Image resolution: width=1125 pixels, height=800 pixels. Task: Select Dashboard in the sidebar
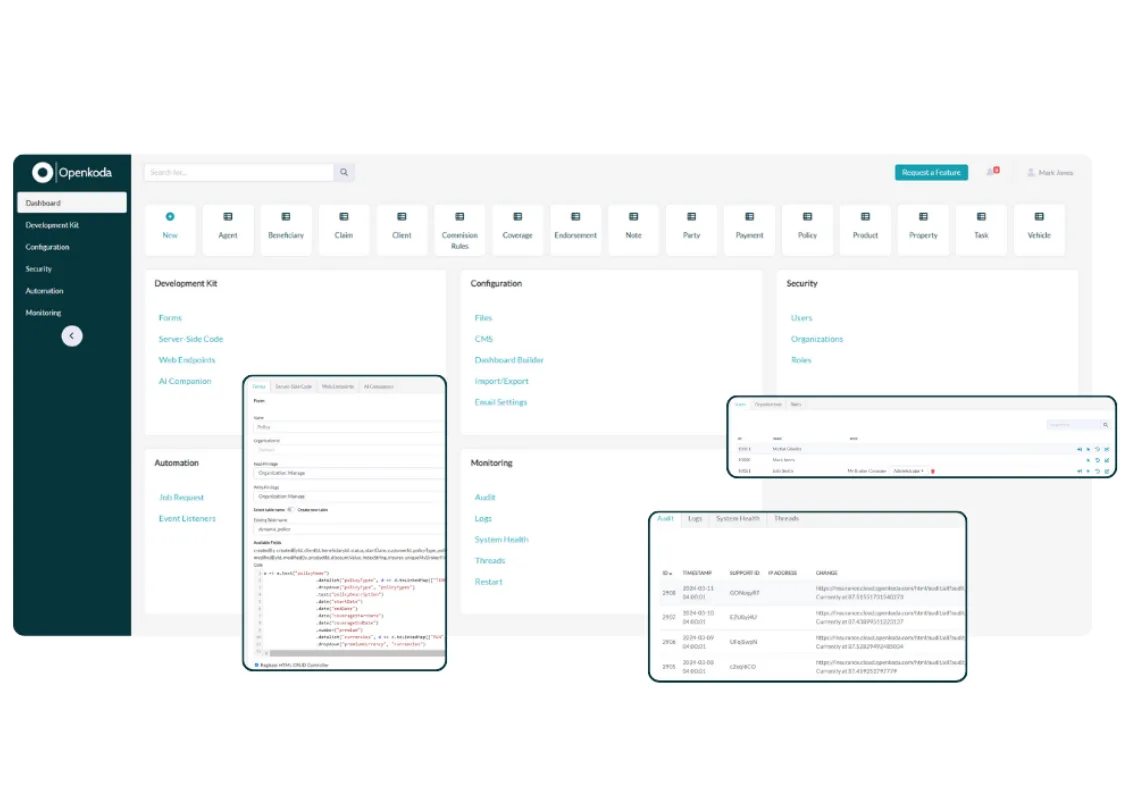[x=72, y=203]
